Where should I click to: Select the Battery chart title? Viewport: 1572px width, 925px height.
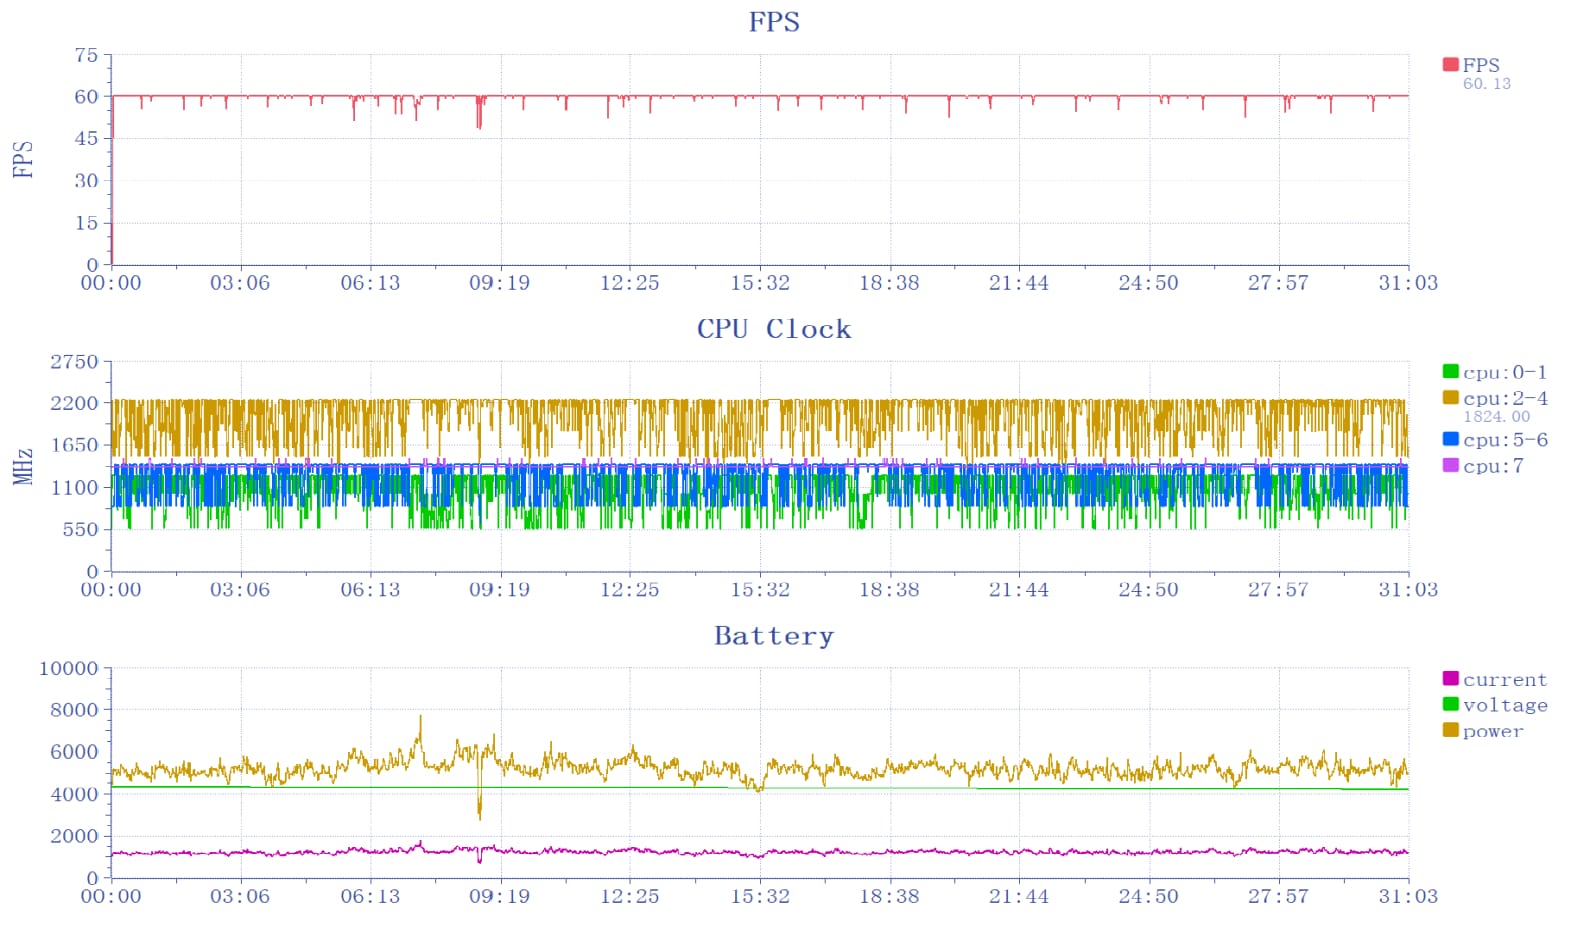tap(774, 636)
